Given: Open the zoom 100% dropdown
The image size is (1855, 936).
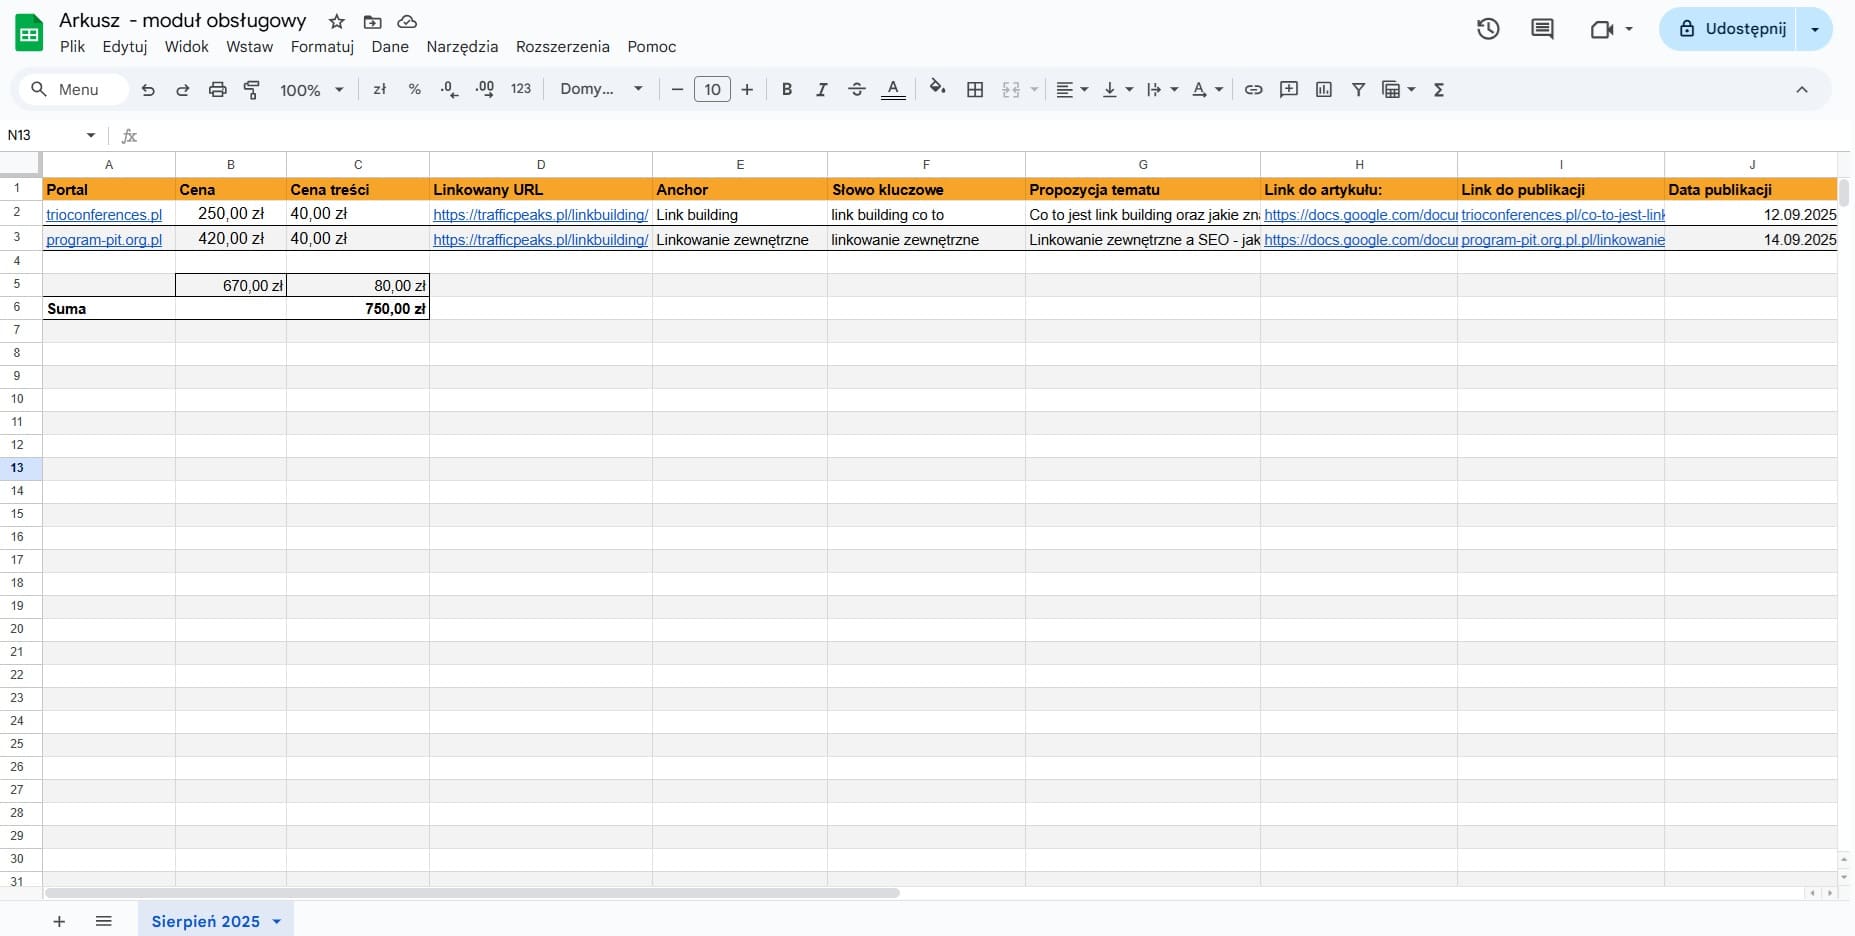Looking at the screenshot, I should coord(311,90).
